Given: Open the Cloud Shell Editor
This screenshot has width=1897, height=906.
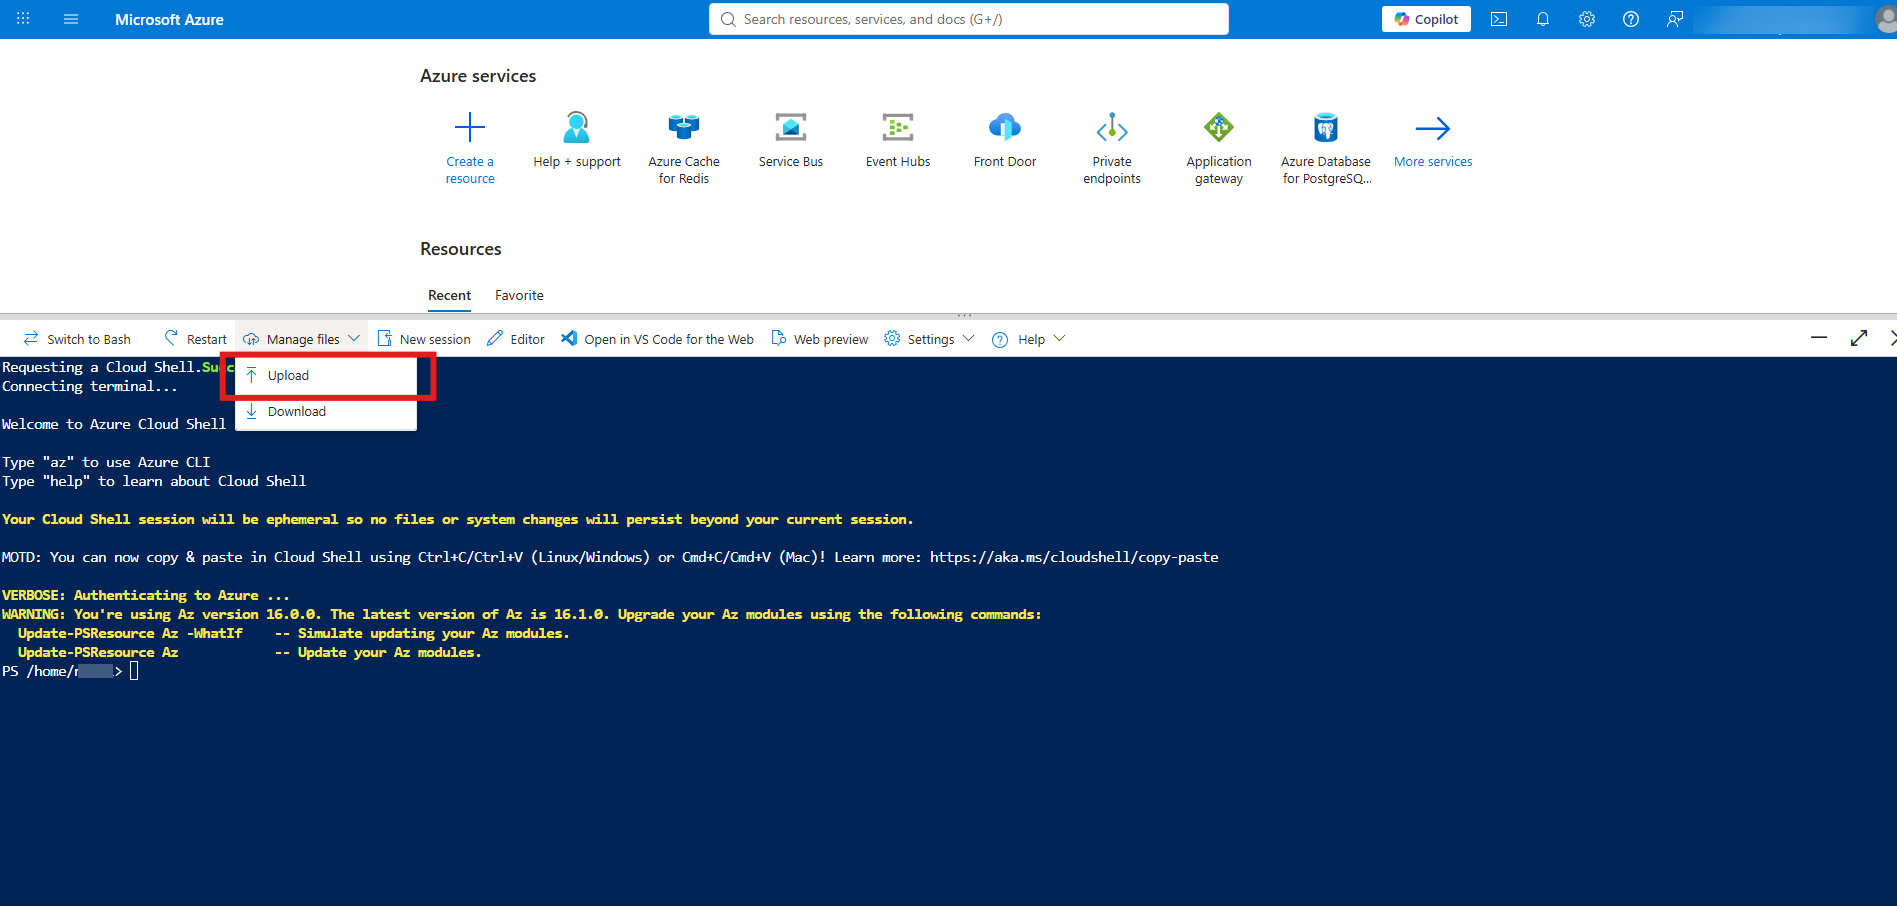Looking at the screenshot, I should 516,339.
